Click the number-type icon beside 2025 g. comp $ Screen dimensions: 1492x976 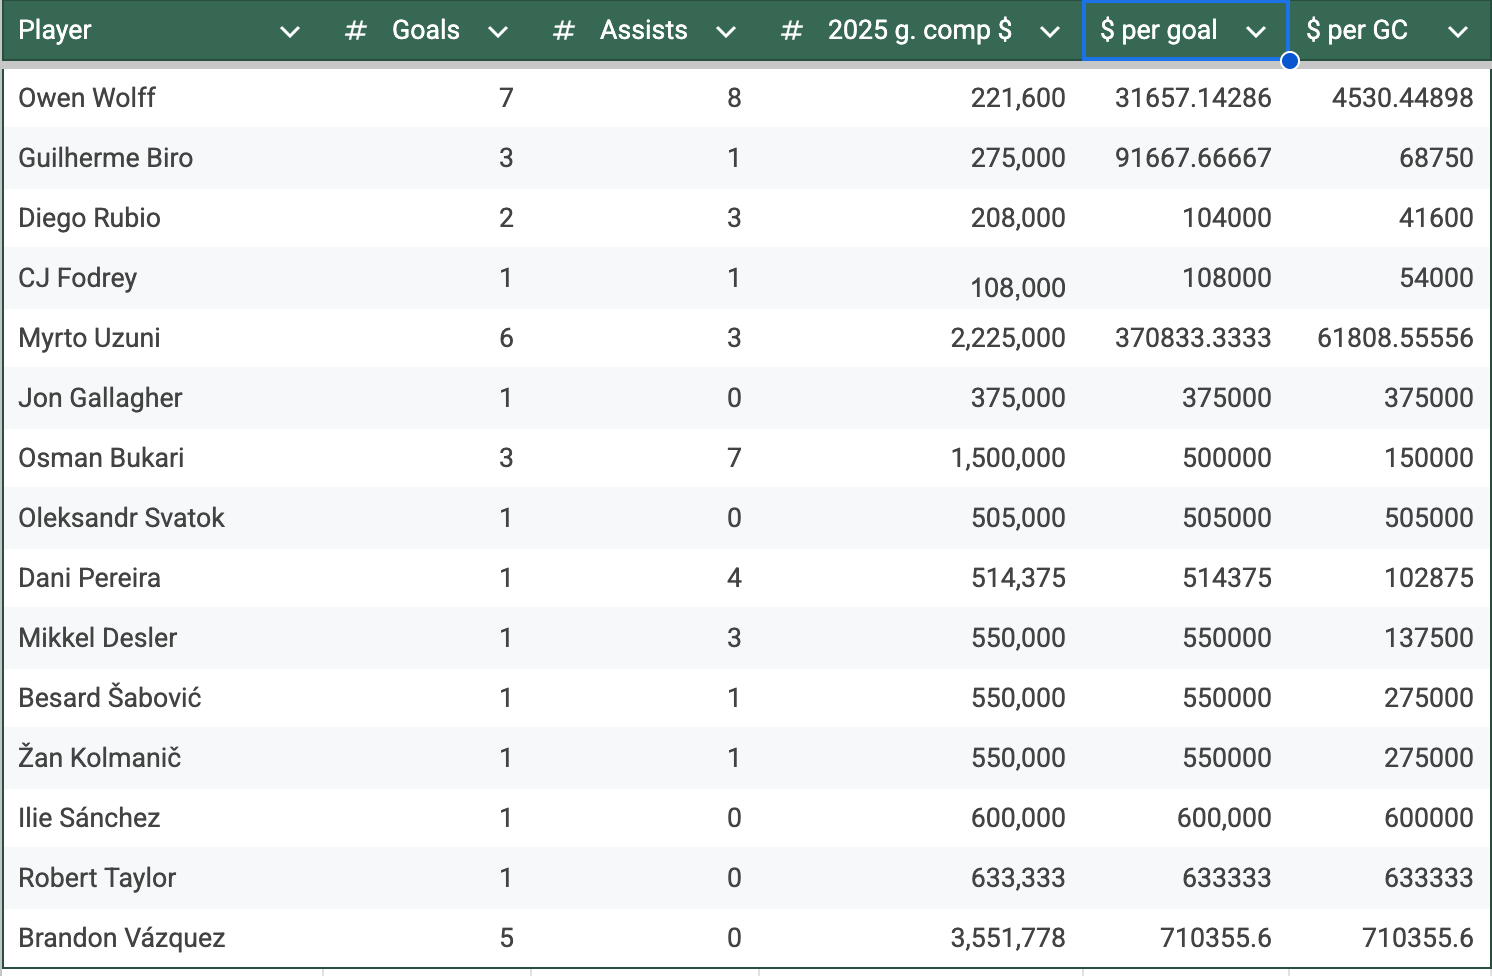click(792, 31)
